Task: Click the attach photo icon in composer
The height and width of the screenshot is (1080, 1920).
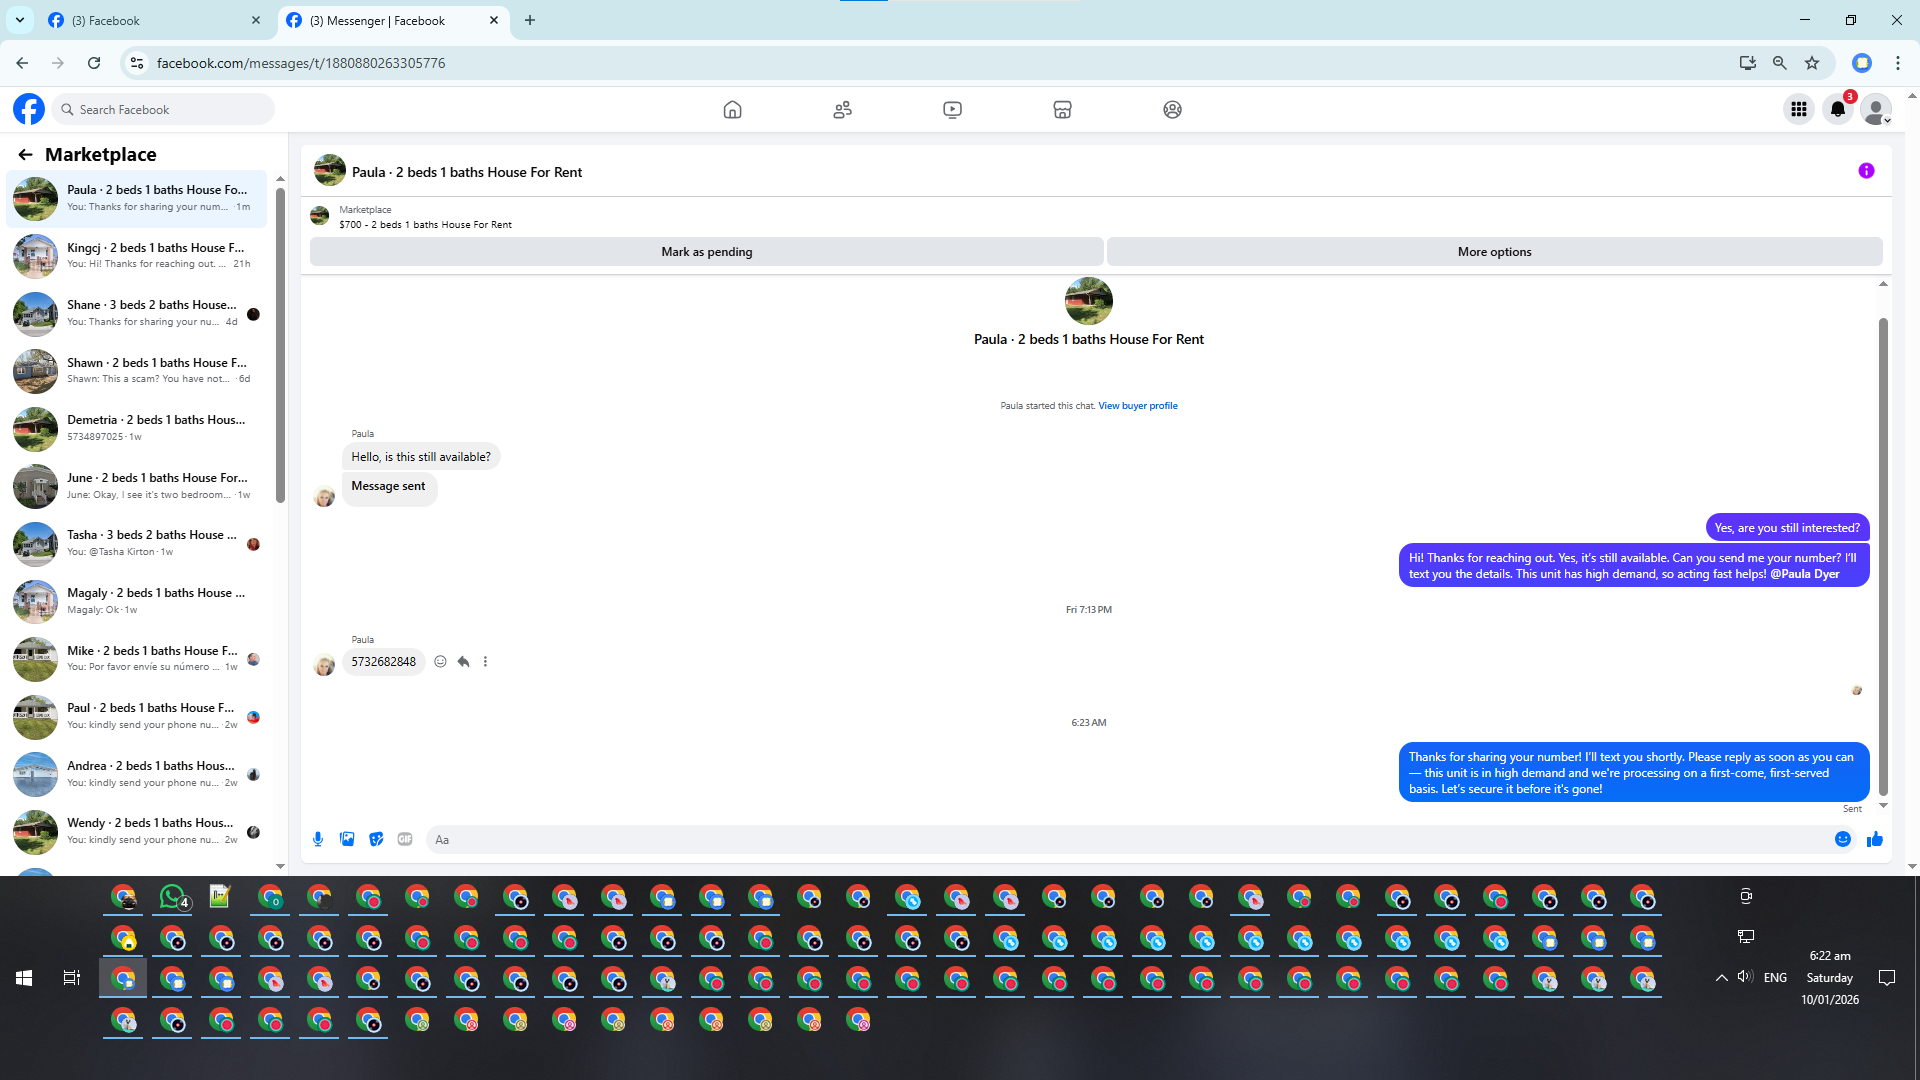Action: (x=347, y=840)
